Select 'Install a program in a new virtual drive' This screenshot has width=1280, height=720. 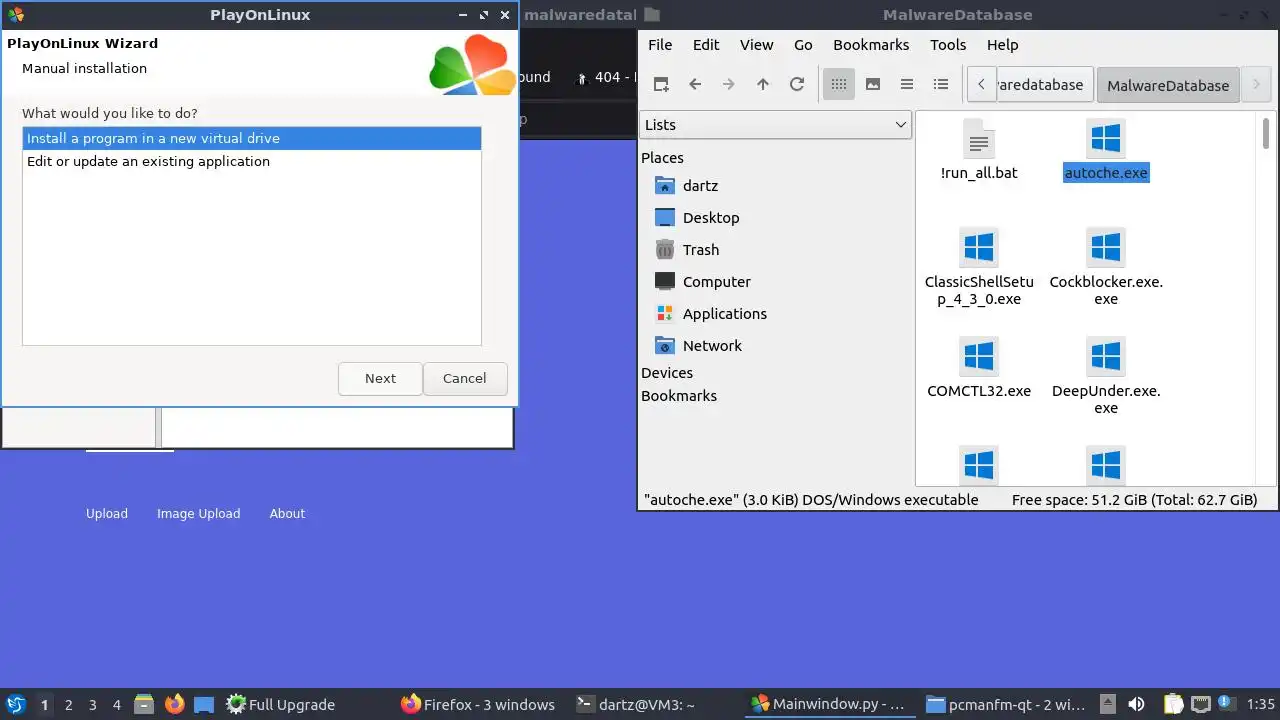[x=252, y=138]
